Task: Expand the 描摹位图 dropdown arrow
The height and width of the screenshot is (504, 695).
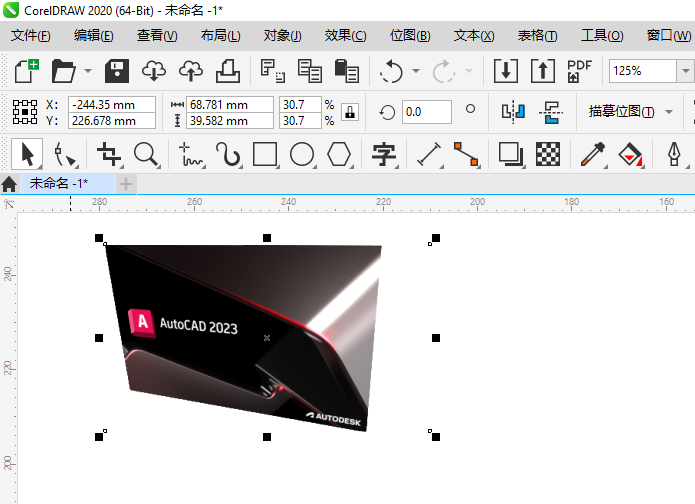Action: tap(669, 112)
